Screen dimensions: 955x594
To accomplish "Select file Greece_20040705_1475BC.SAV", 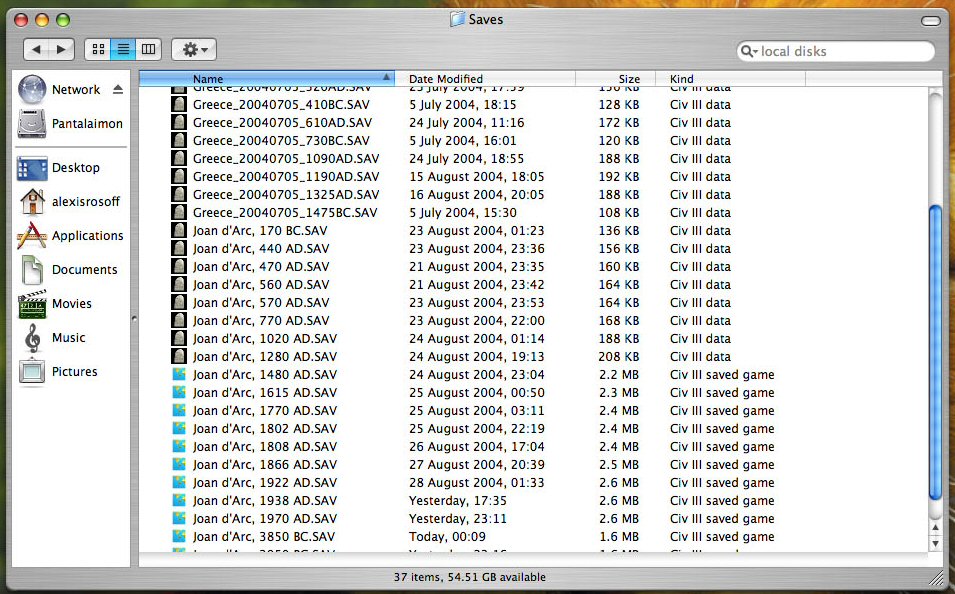I will click(285, 213).
